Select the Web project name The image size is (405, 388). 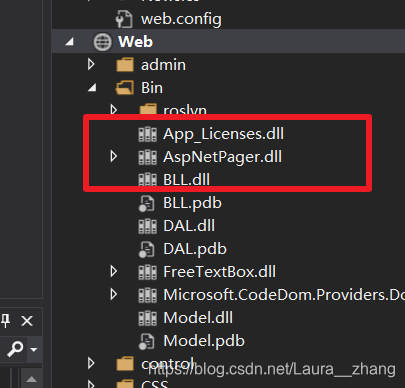coord(136,42)
